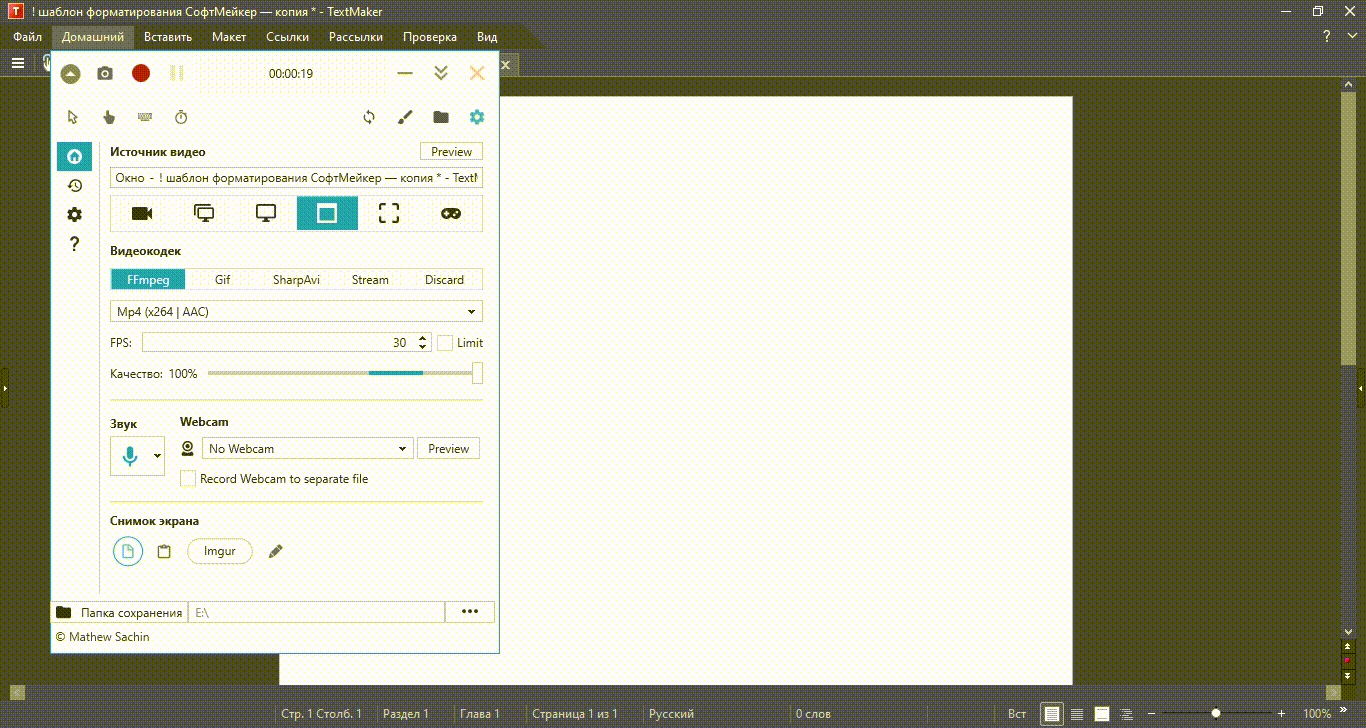This screenshot has width=1366, height=728.
Task: Select the game capture gamepad icon
Action: 451,213
